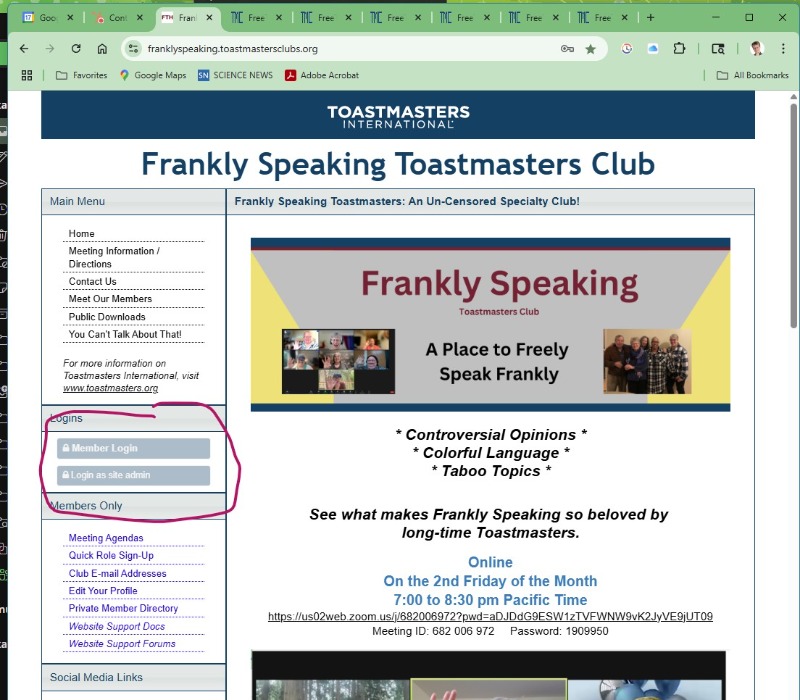Go to the browser home page icon
This screenshot has height=700, width=800.
[102, 48]
